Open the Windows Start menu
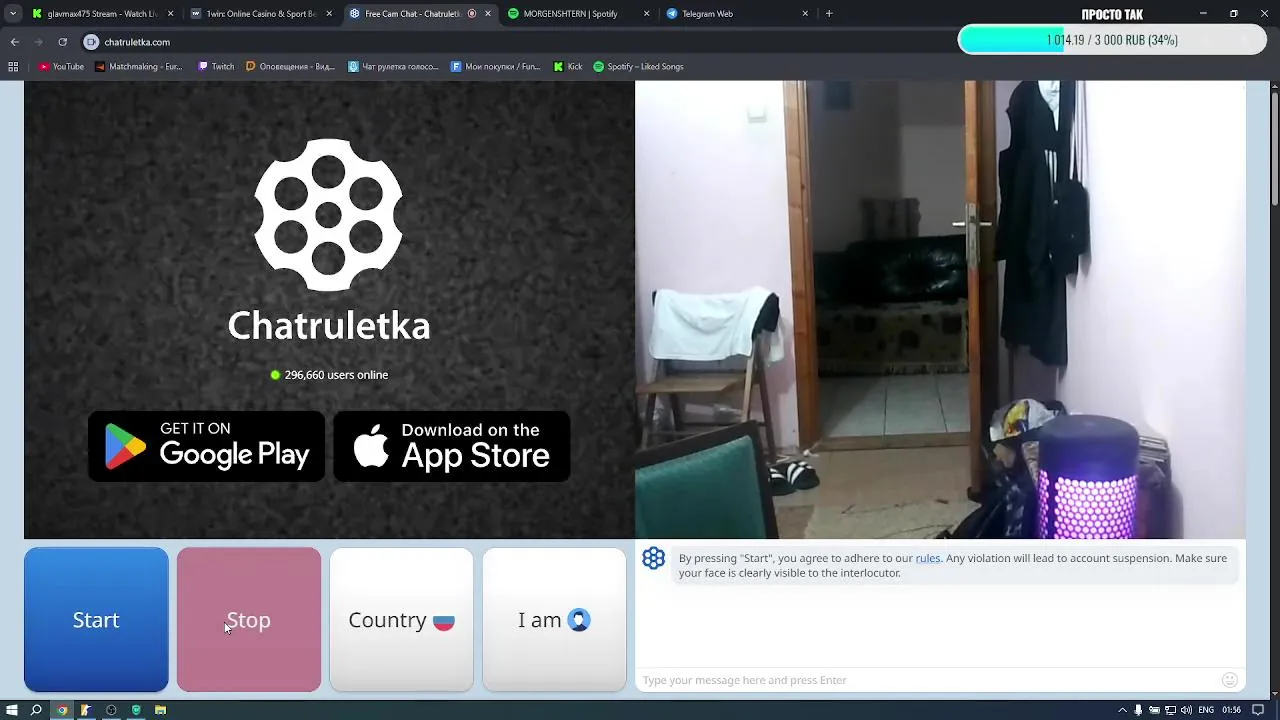Screen dimensions: 1280x720 [x=12, y=710]
